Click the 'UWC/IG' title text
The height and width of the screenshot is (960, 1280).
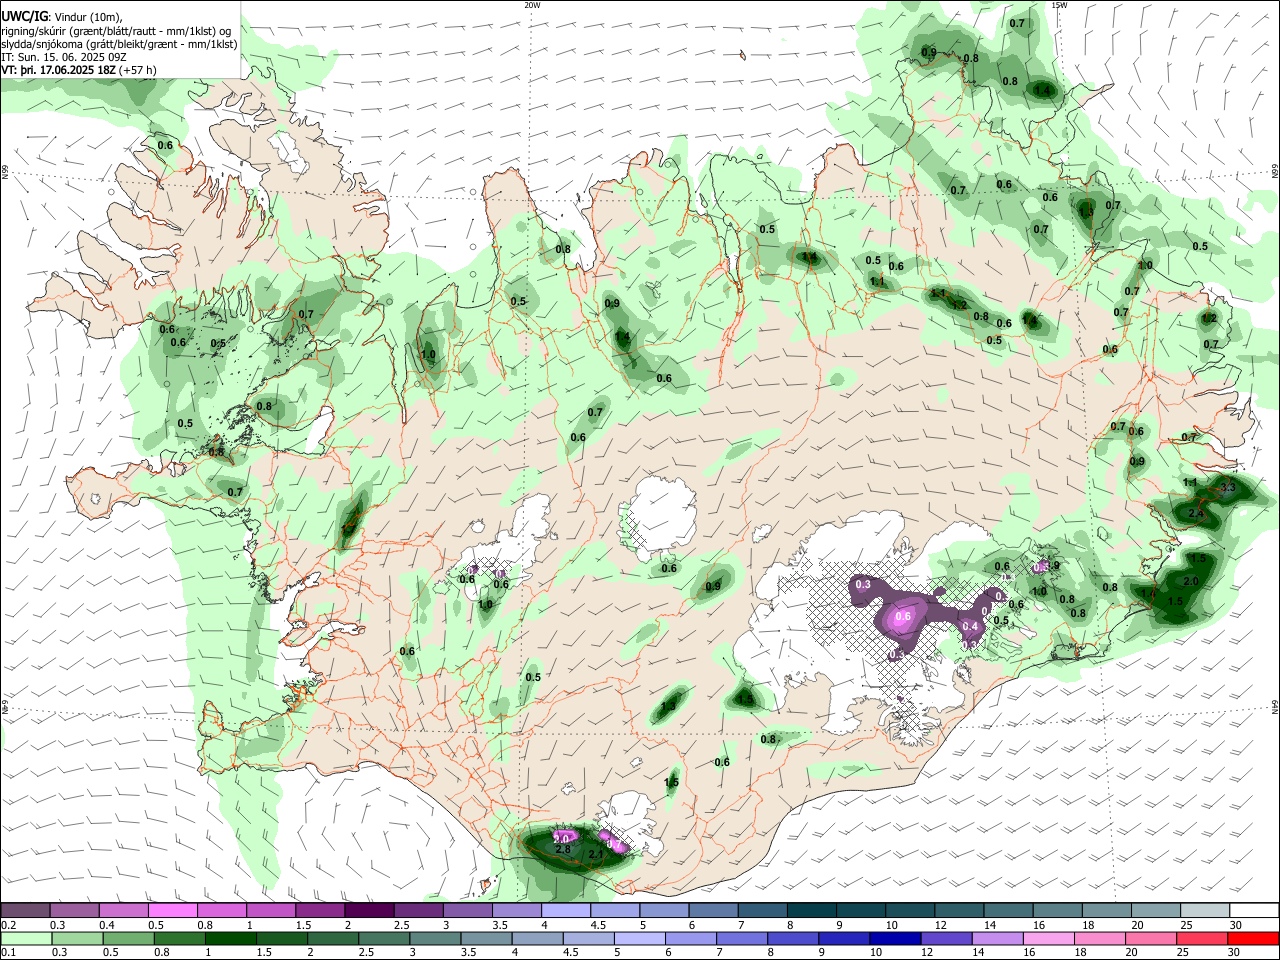click(23, 17)
